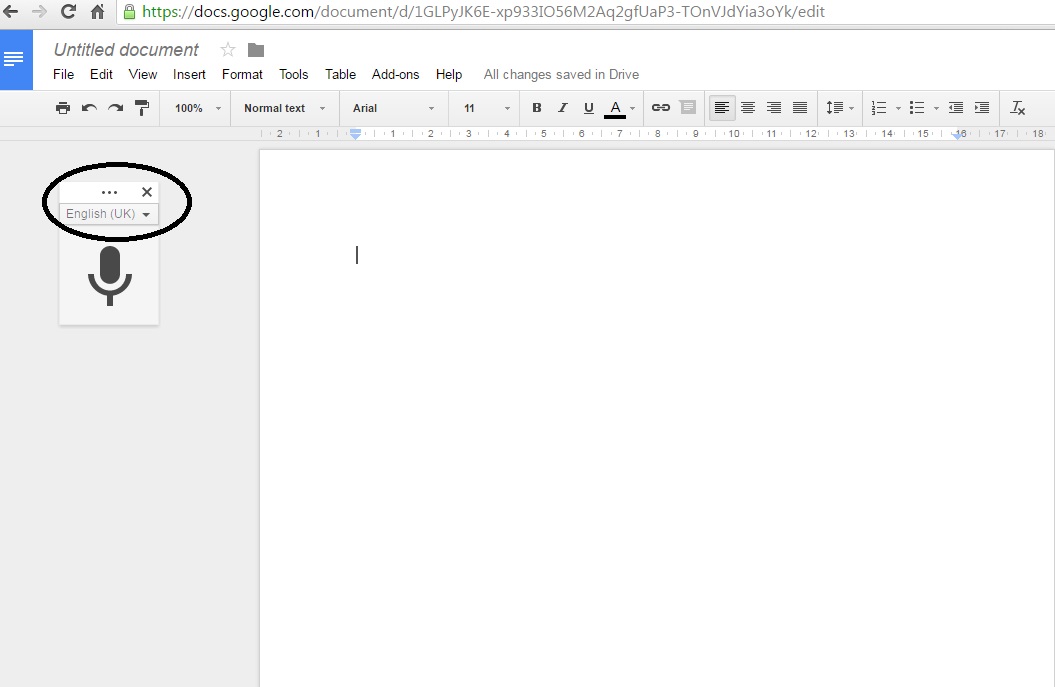Increase the indent
This screenshot has height=687, width=1055.
pyautogui.click(x=982, y=108)
